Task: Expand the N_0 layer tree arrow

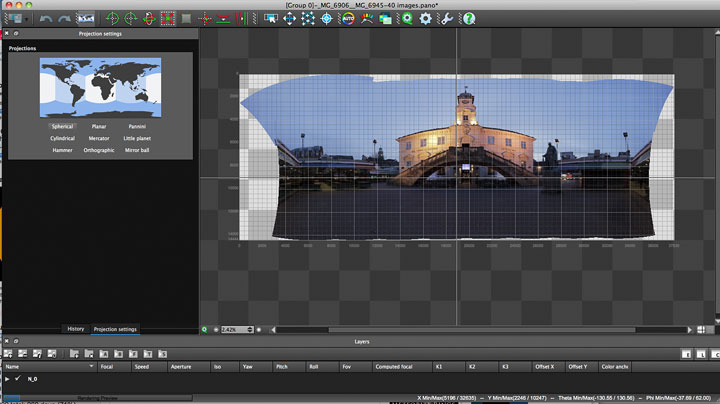Action: [7, 379]
